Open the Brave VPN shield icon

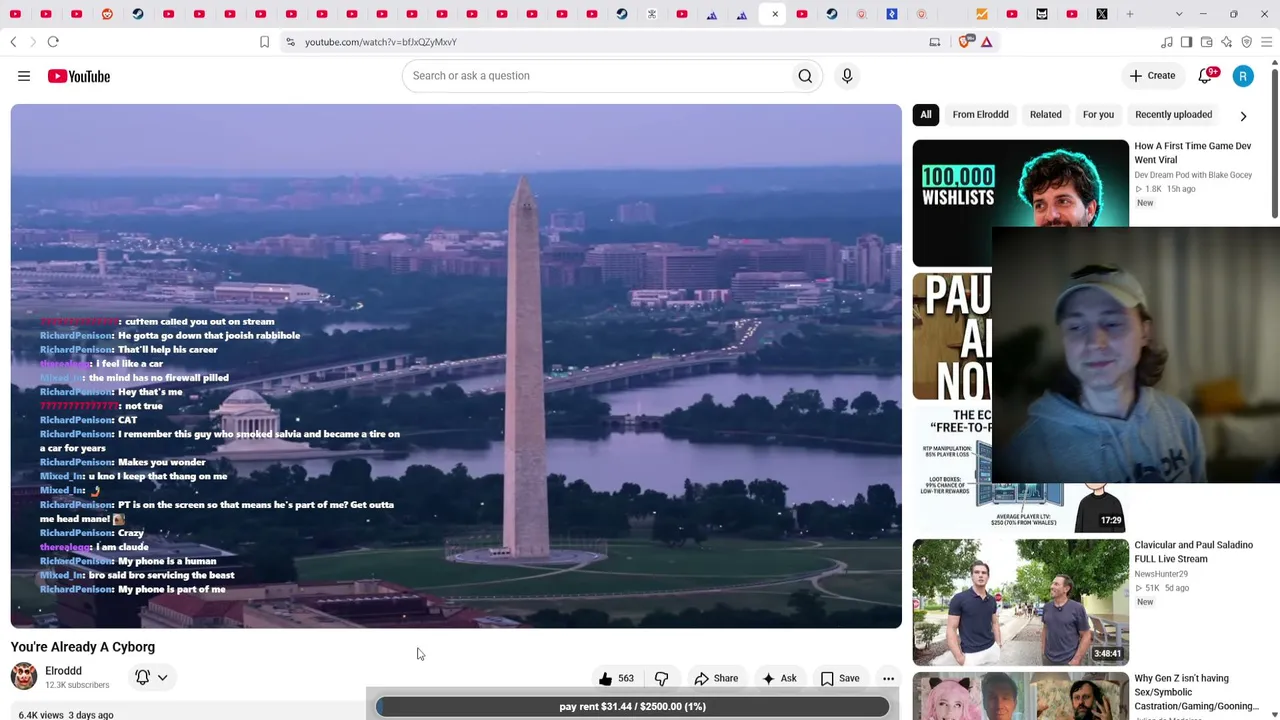coord(1247,42)
